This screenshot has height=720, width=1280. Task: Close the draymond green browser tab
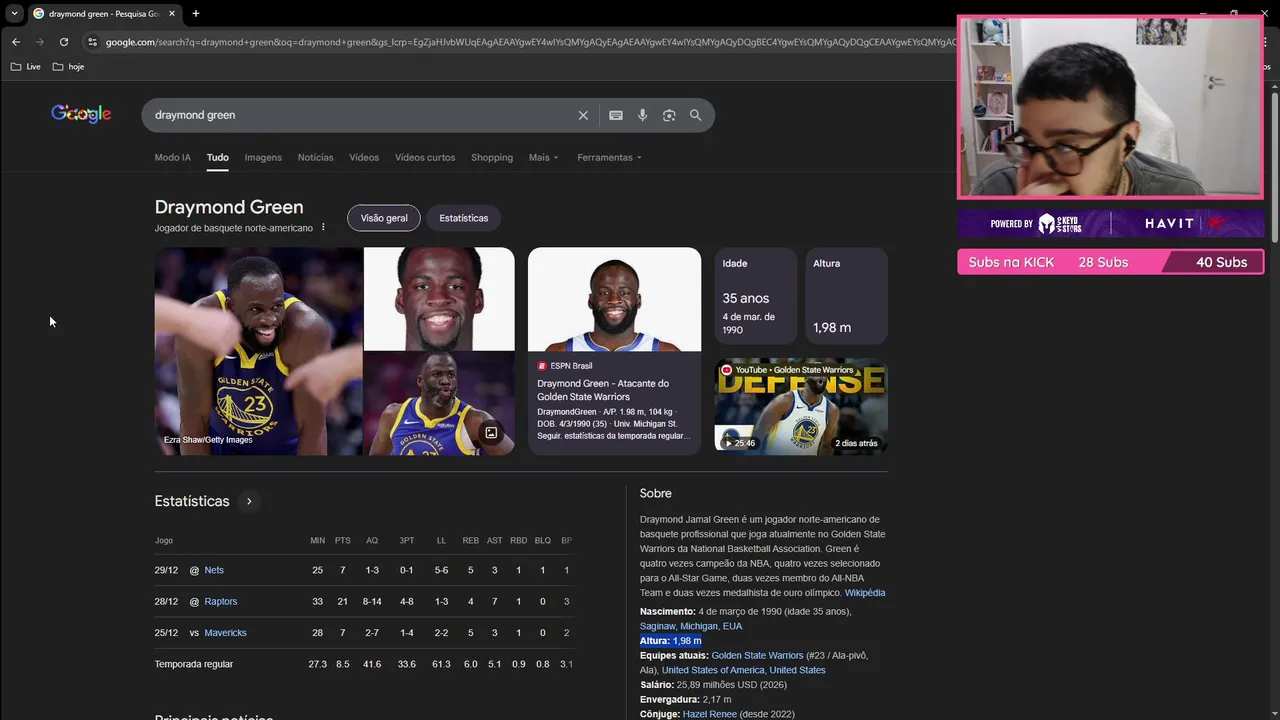point(172,14)
